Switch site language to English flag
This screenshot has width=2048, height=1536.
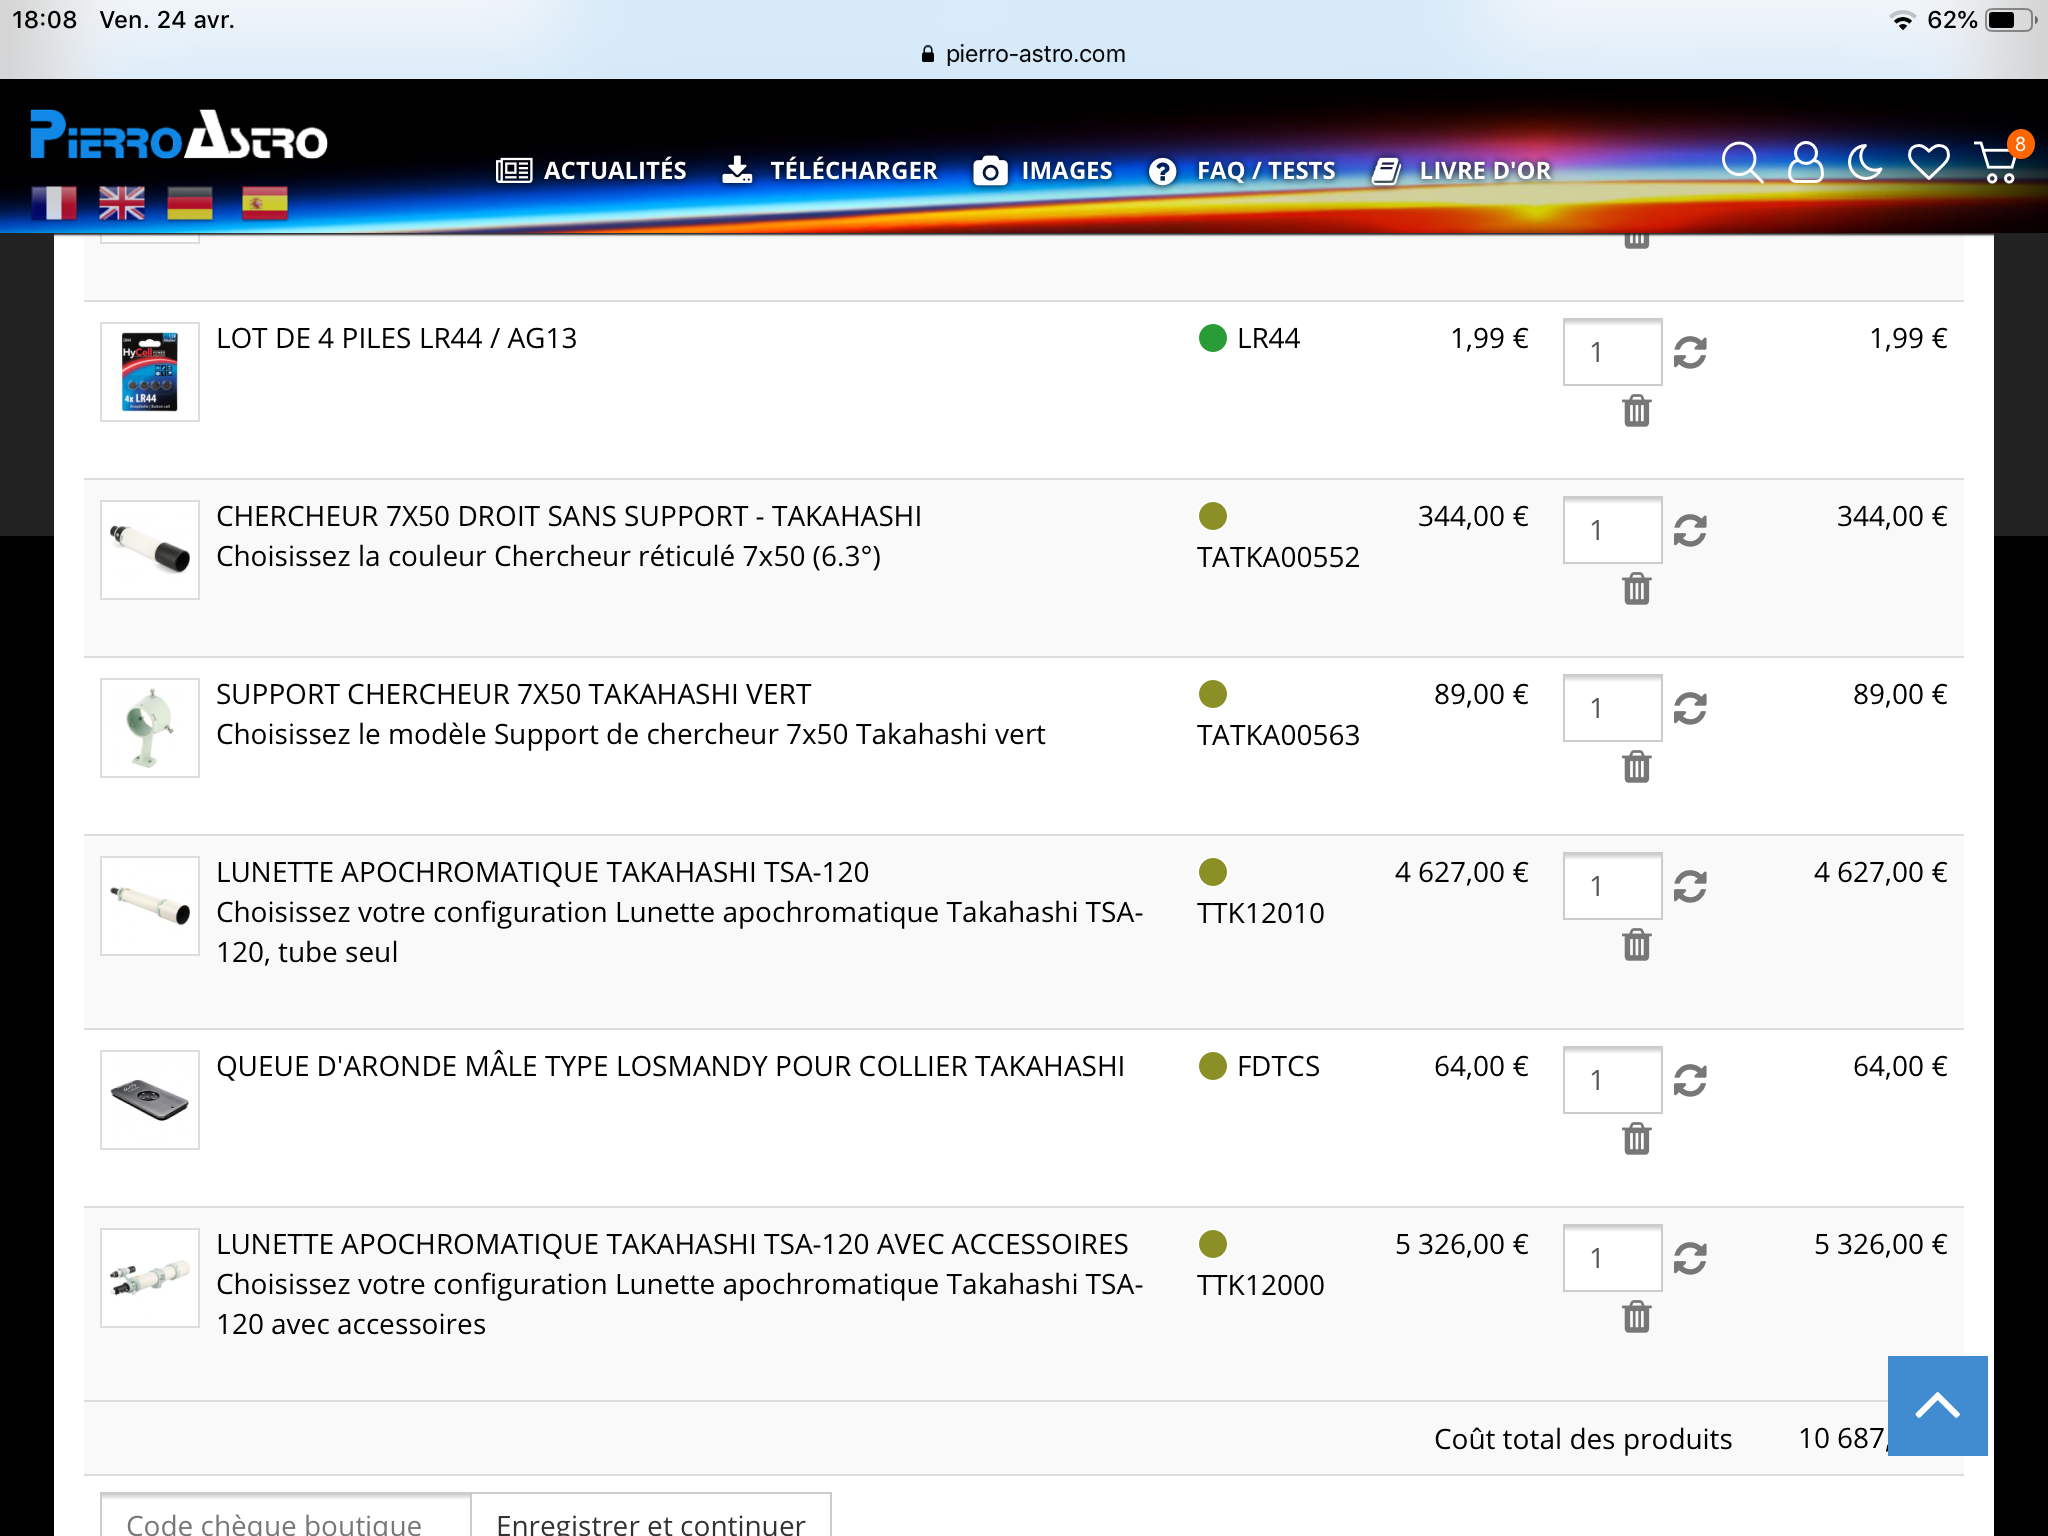click(x=122, y=203)
